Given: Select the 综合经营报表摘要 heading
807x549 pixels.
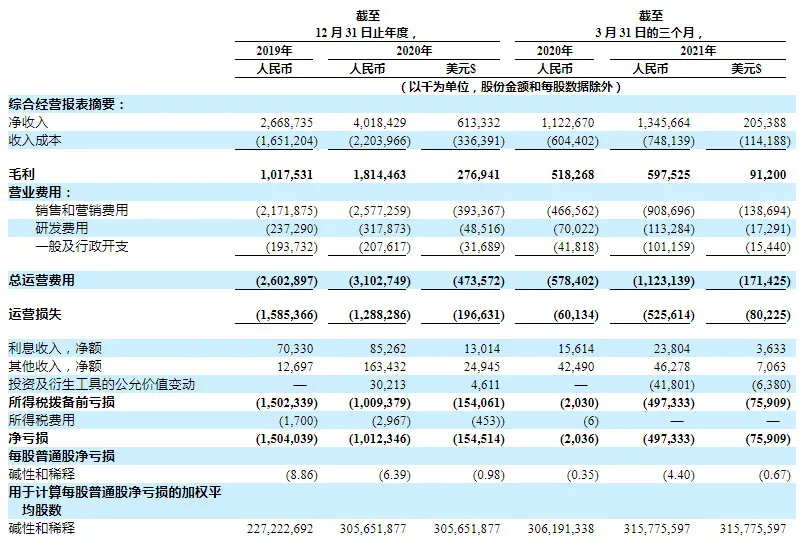Looking at the screenshot, I should point(66,103).
